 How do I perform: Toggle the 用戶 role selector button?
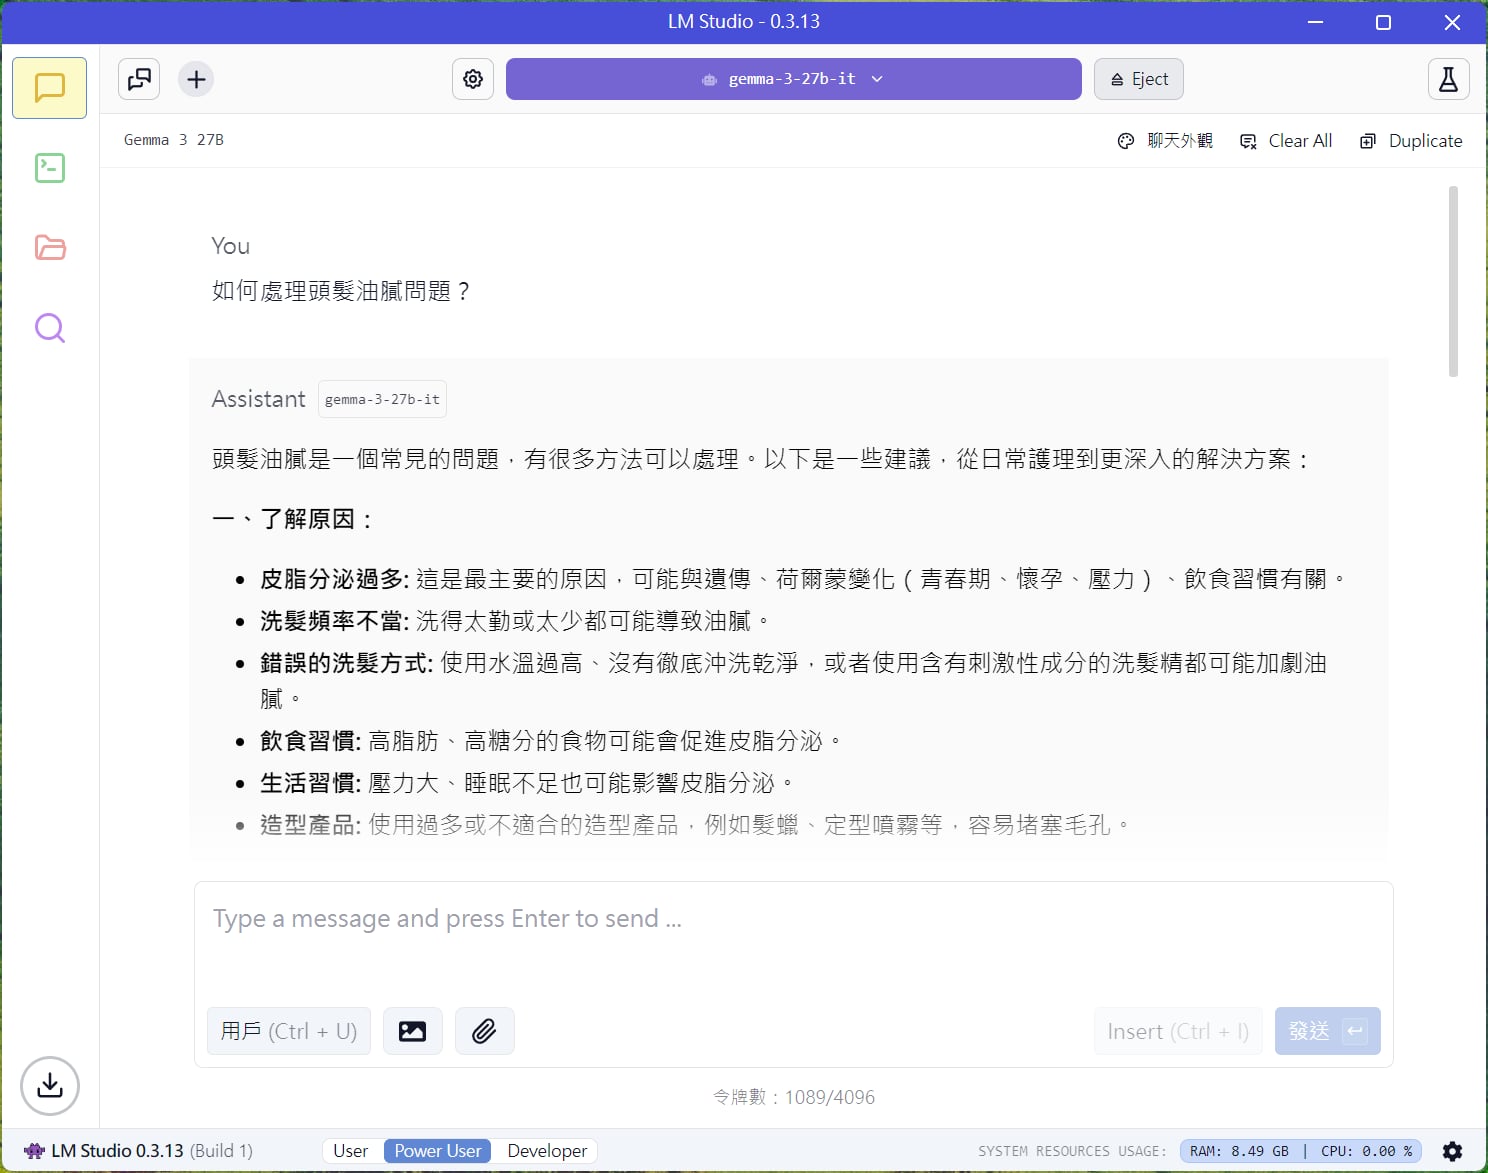289,1031
